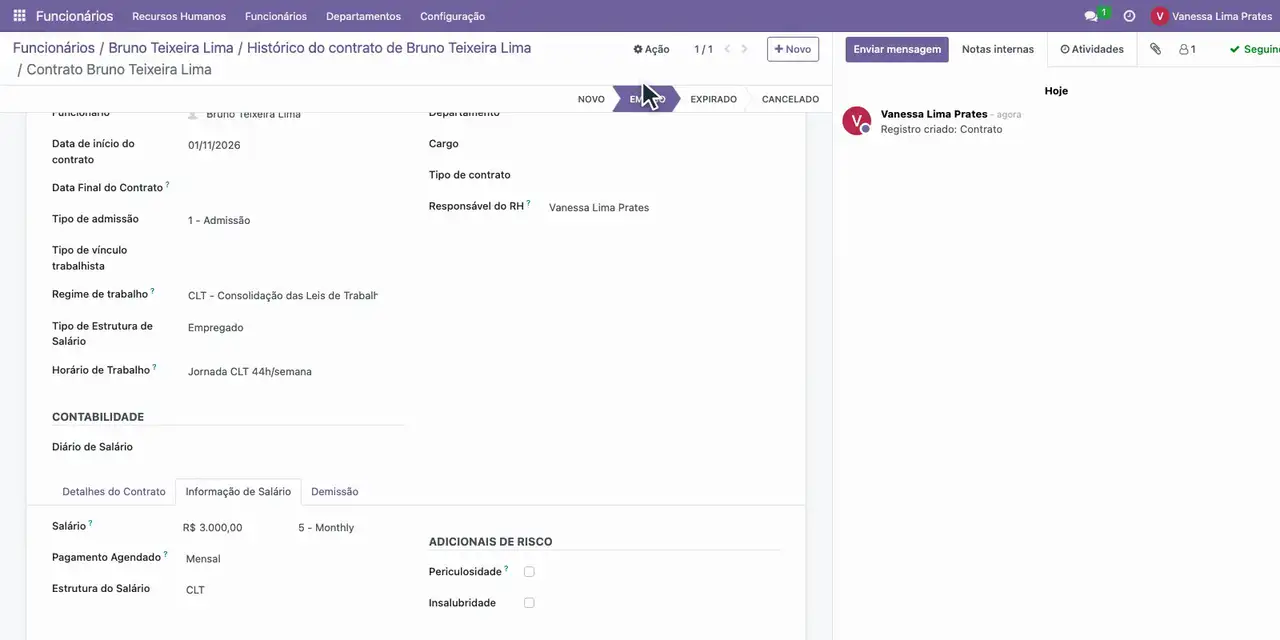Screen dimensions: 1280x640
Task: Switch to the Demissão tab
Action: 334,492
